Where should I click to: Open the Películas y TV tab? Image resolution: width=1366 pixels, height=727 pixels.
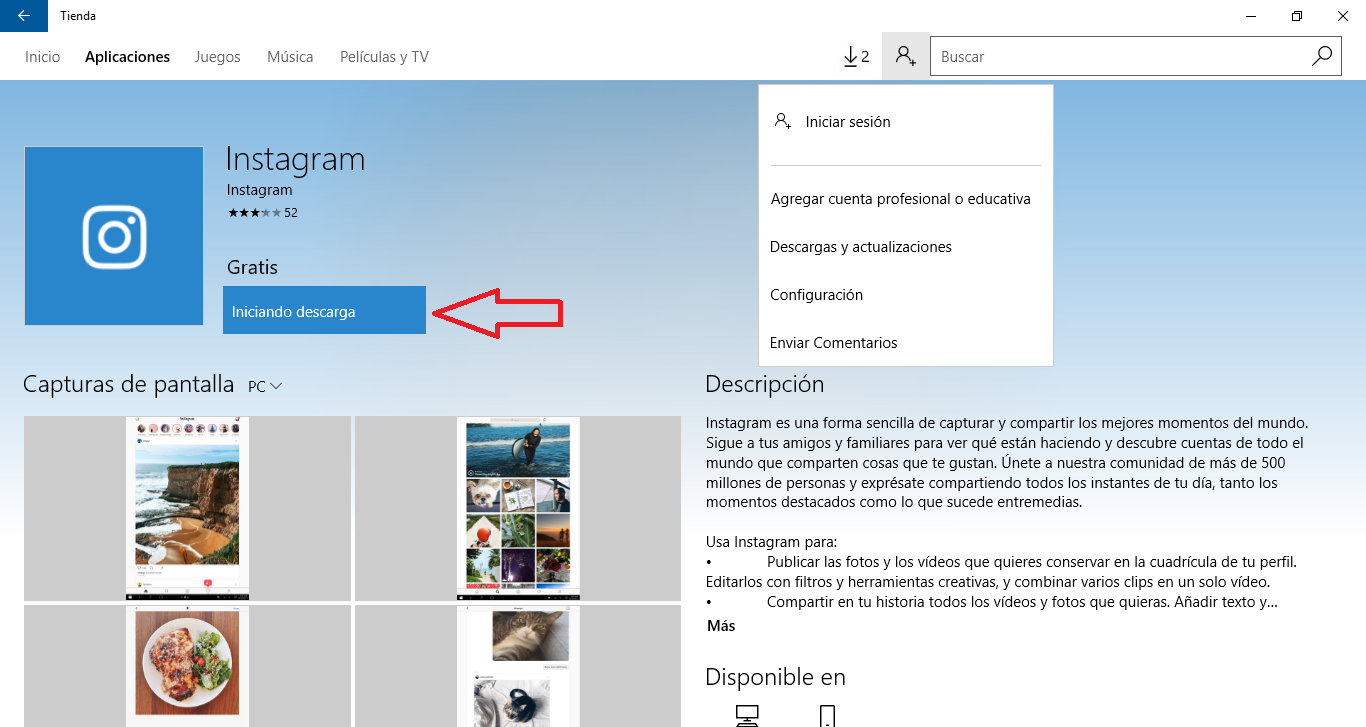(384, 57)
